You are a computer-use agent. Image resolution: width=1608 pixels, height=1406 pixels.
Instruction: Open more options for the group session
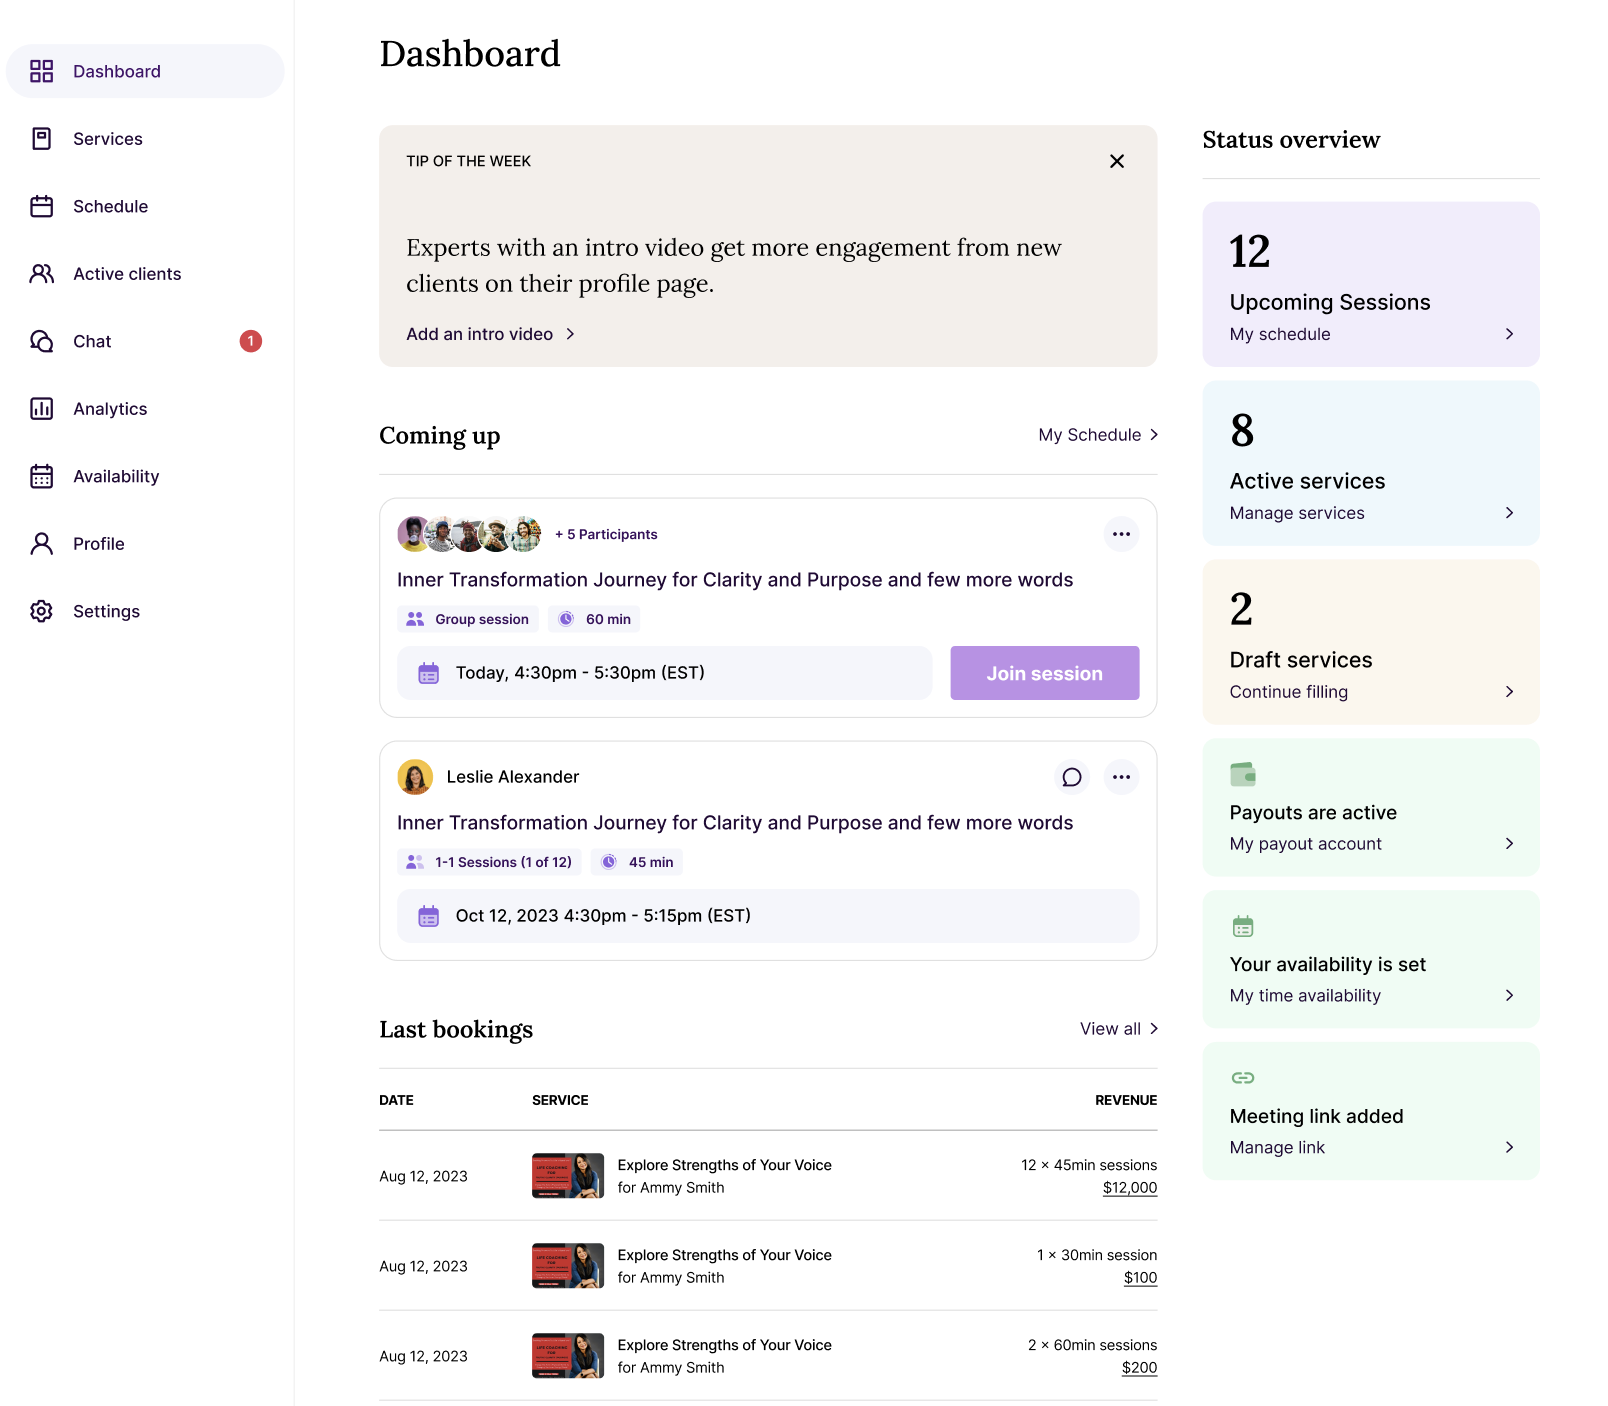[1121, 534]
